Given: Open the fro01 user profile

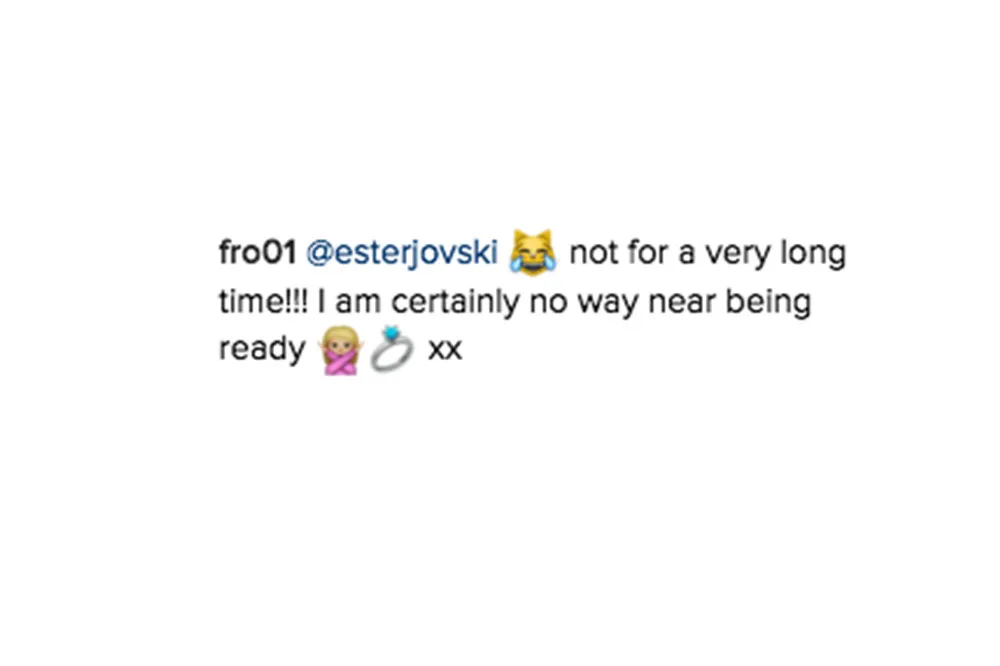Looking at the screenshot, I should (x=258, y=252).
